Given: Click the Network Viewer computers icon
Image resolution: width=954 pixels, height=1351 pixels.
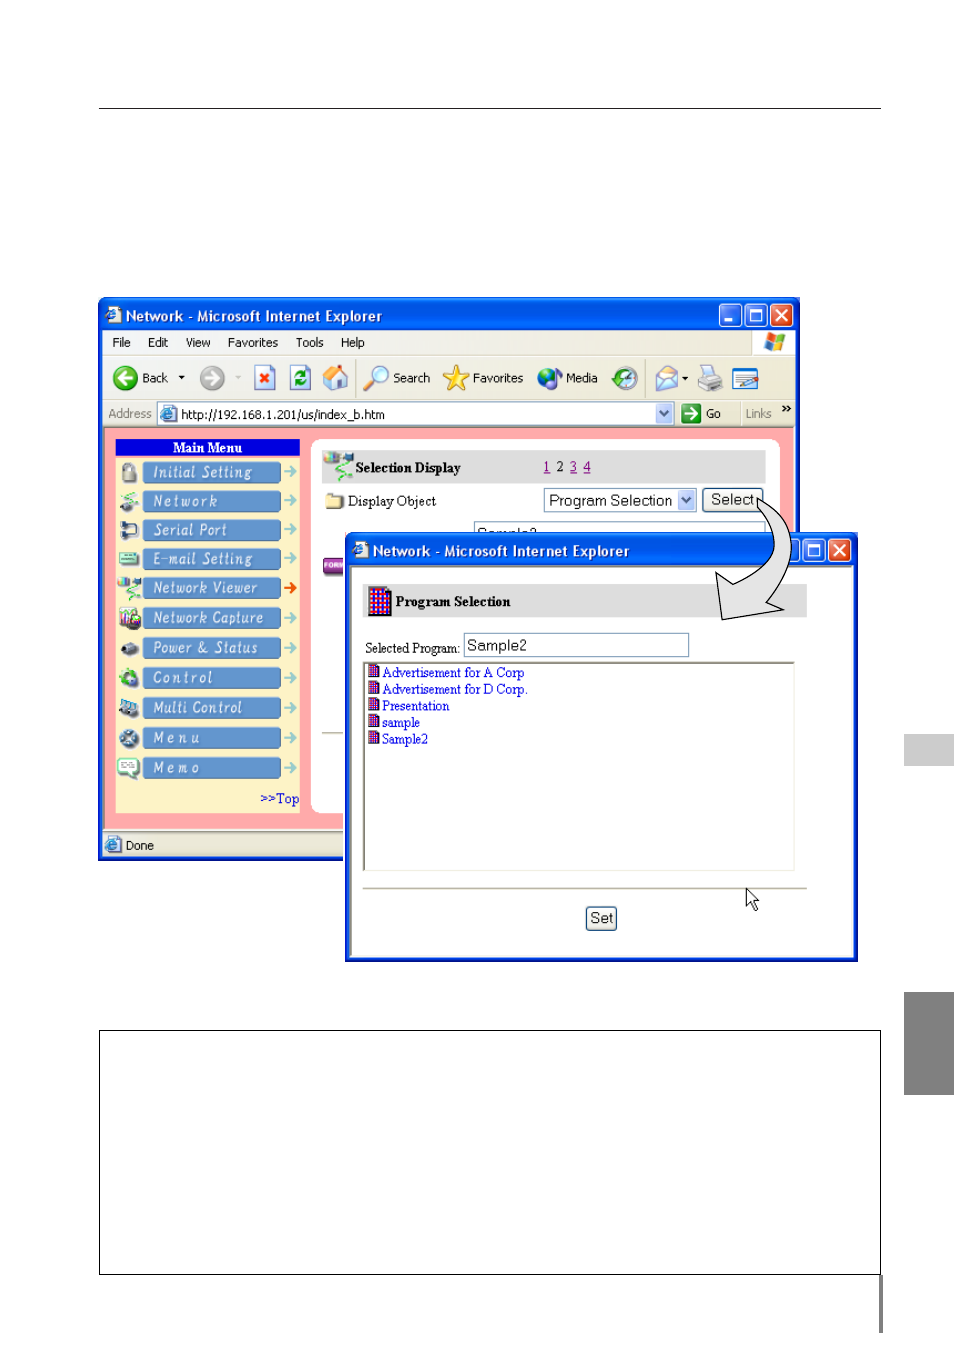Looking at the screenshot, I should (x=129, y=587).
